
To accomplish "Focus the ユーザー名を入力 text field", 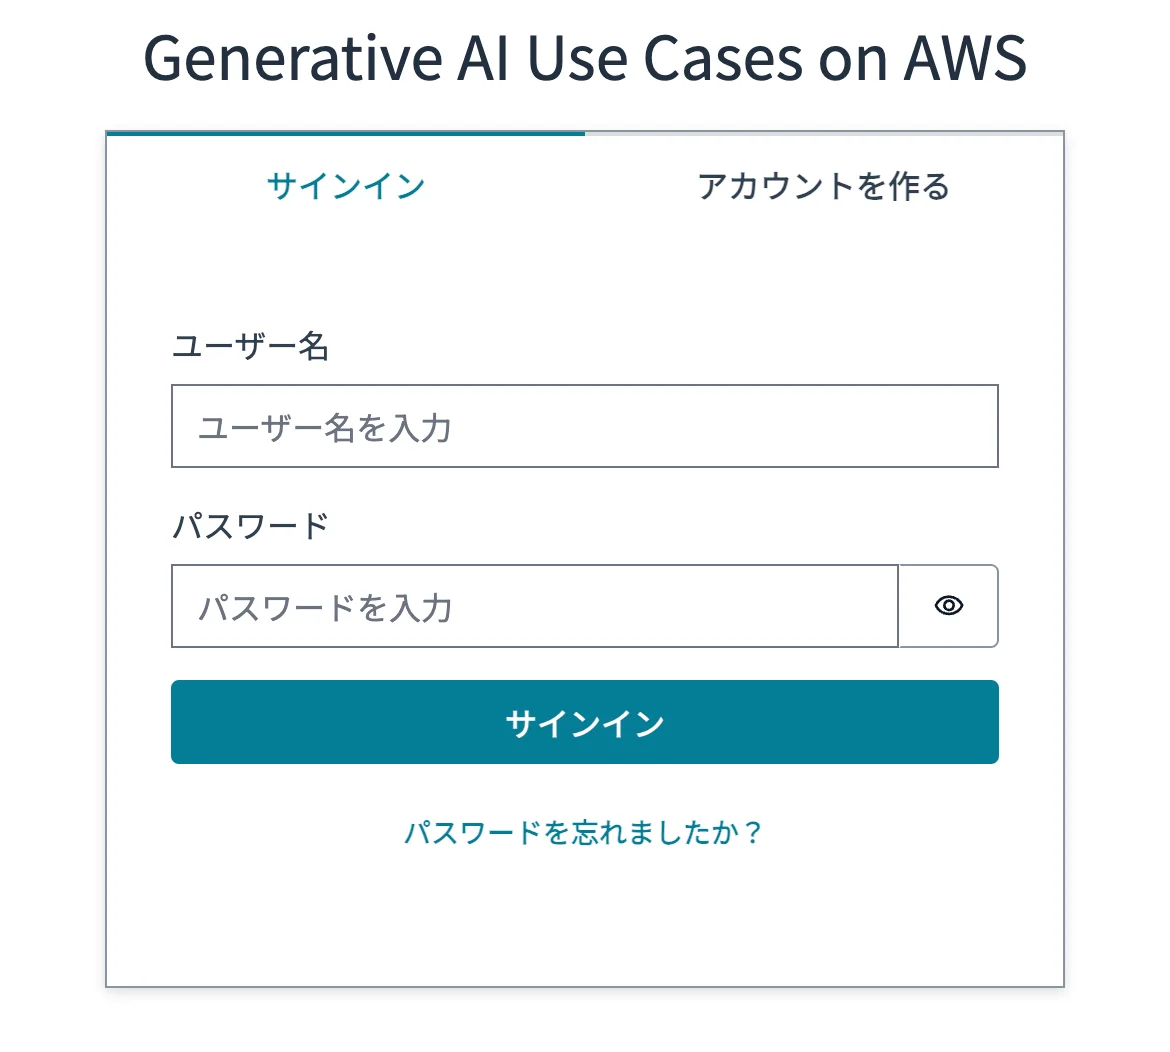I will 584,426.
